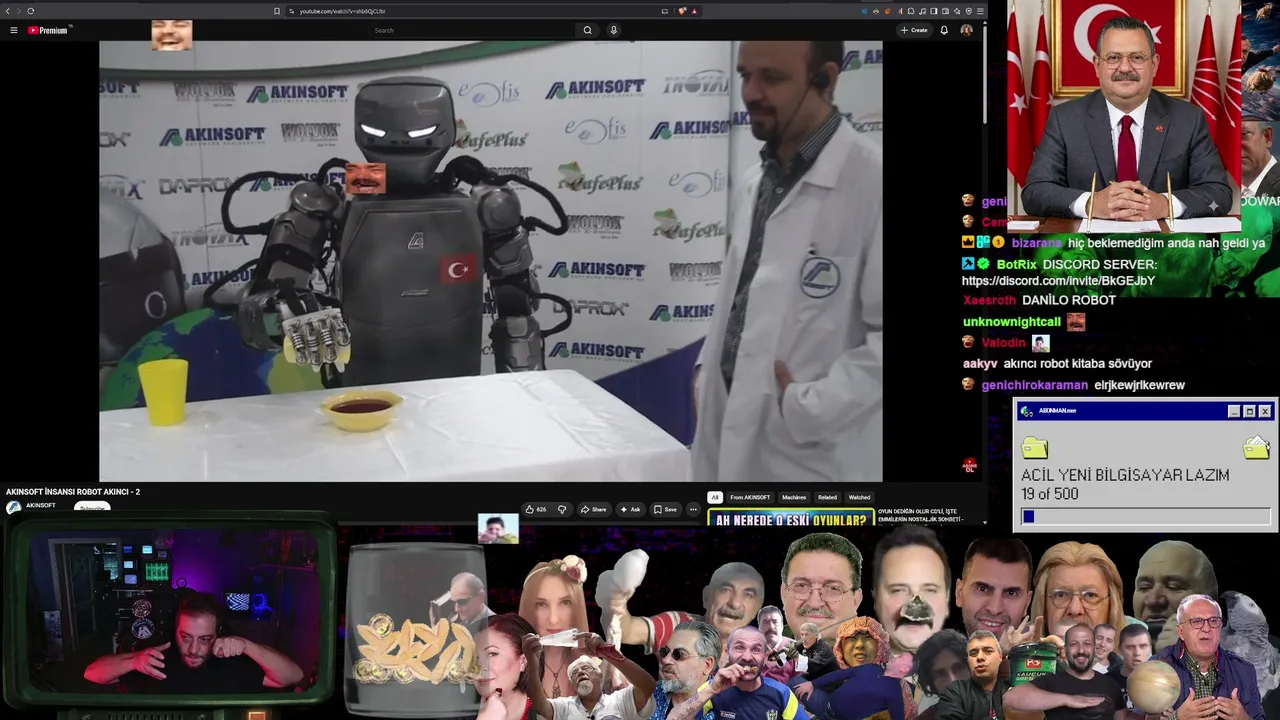Open the Discord invite link in chat

click(1058, 281)
